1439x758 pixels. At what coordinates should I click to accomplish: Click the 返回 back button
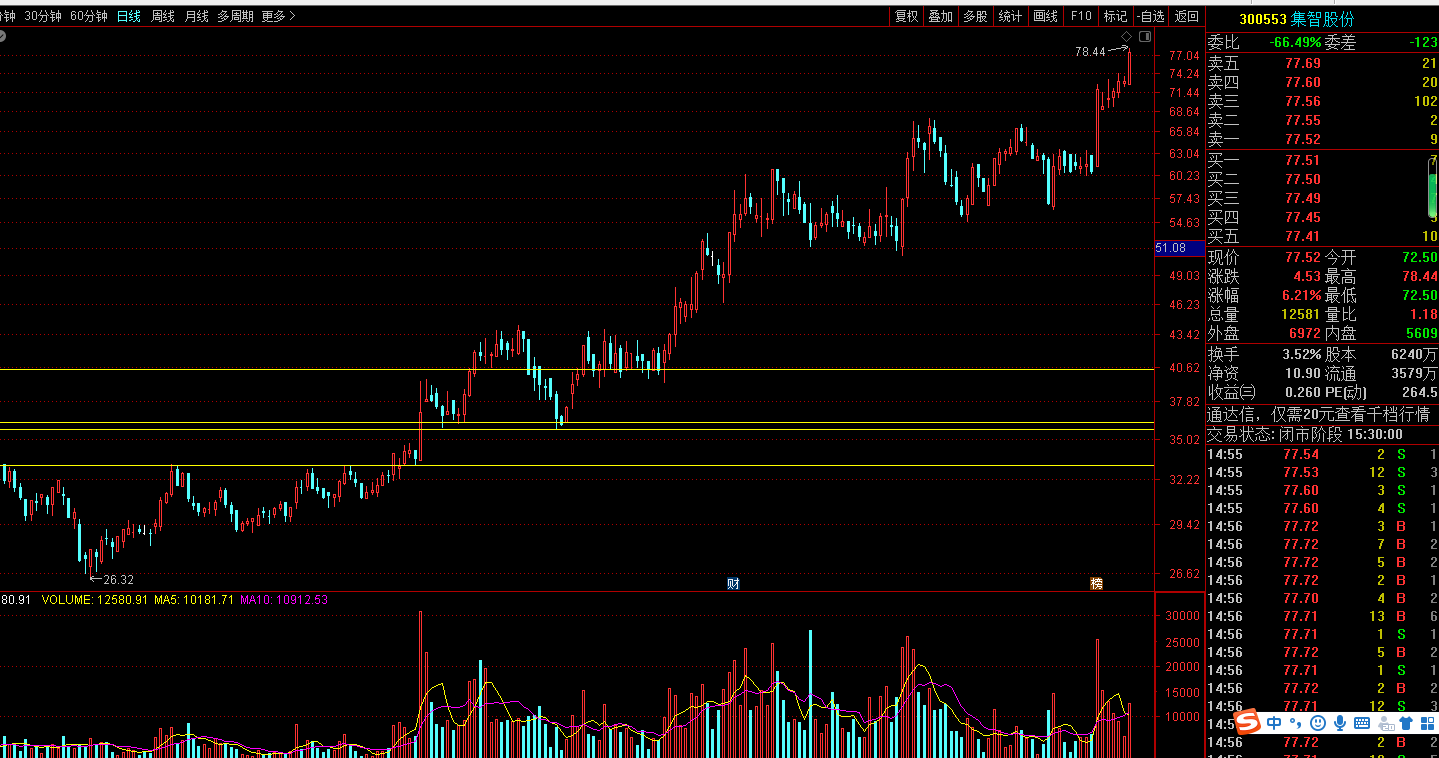pos(1186,16)
